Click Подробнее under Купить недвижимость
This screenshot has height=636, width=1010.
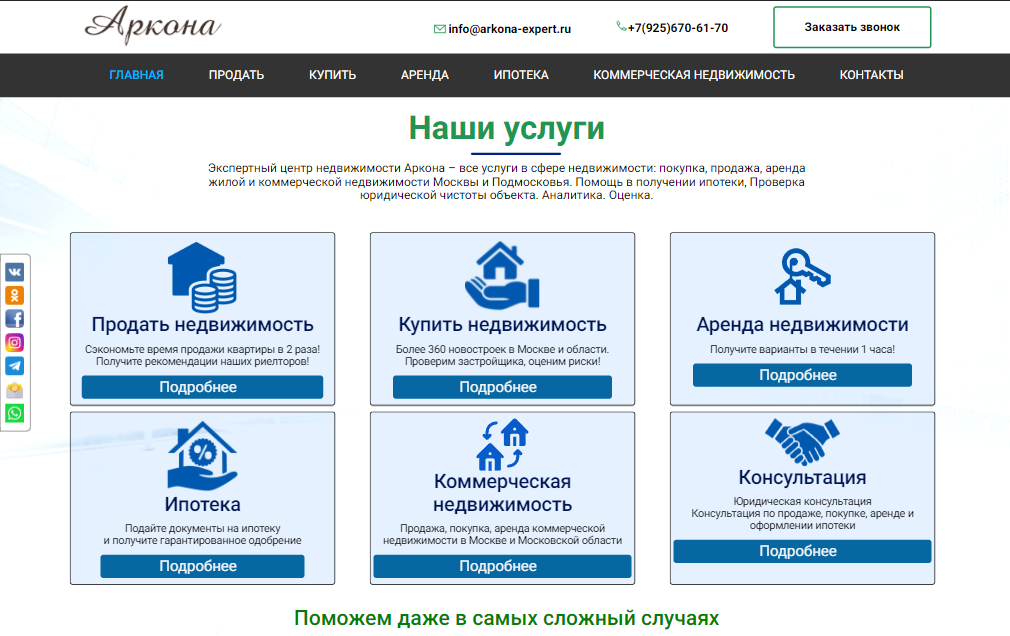coord(502,387)
